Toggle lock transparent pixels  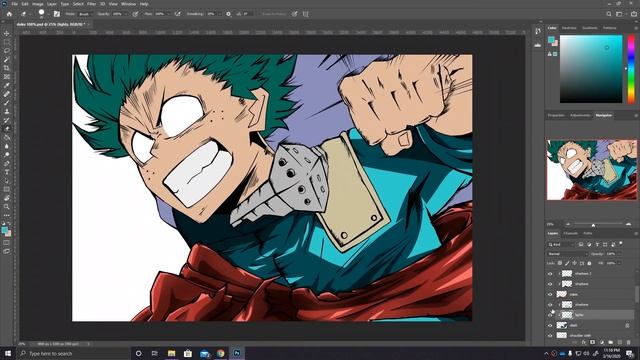coord(560,263)
